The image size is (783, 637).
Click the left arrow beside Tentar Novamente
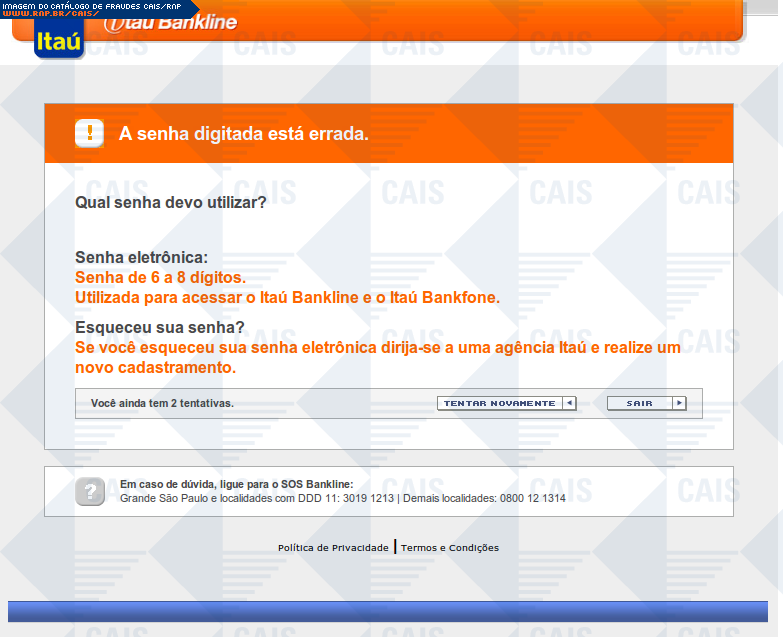tap(569, 403)
